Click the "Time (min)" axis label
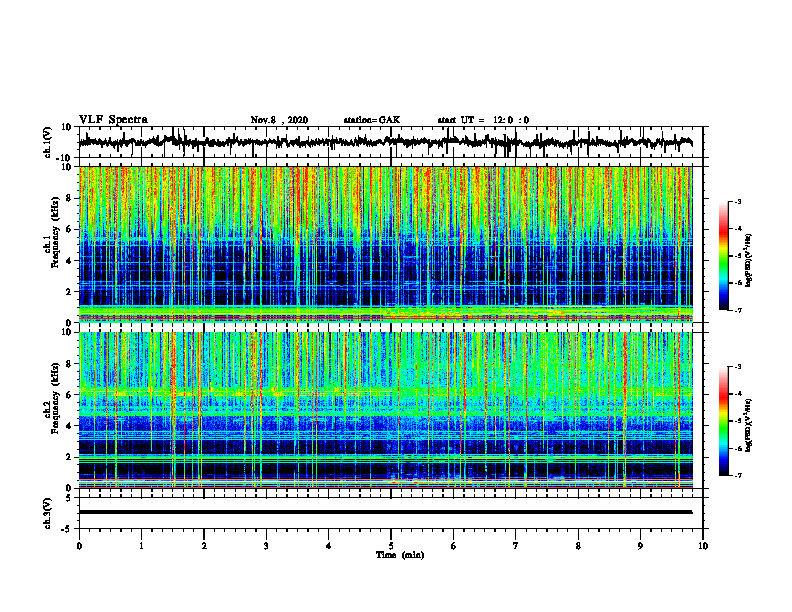Screen dimensions: 792x612 click(400, 555)
